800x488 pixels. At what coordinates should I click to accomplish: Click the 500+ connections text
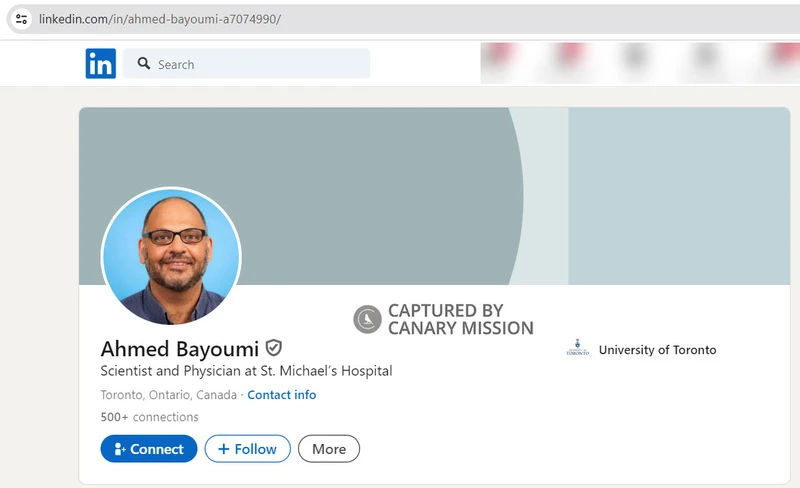[149, 417]
